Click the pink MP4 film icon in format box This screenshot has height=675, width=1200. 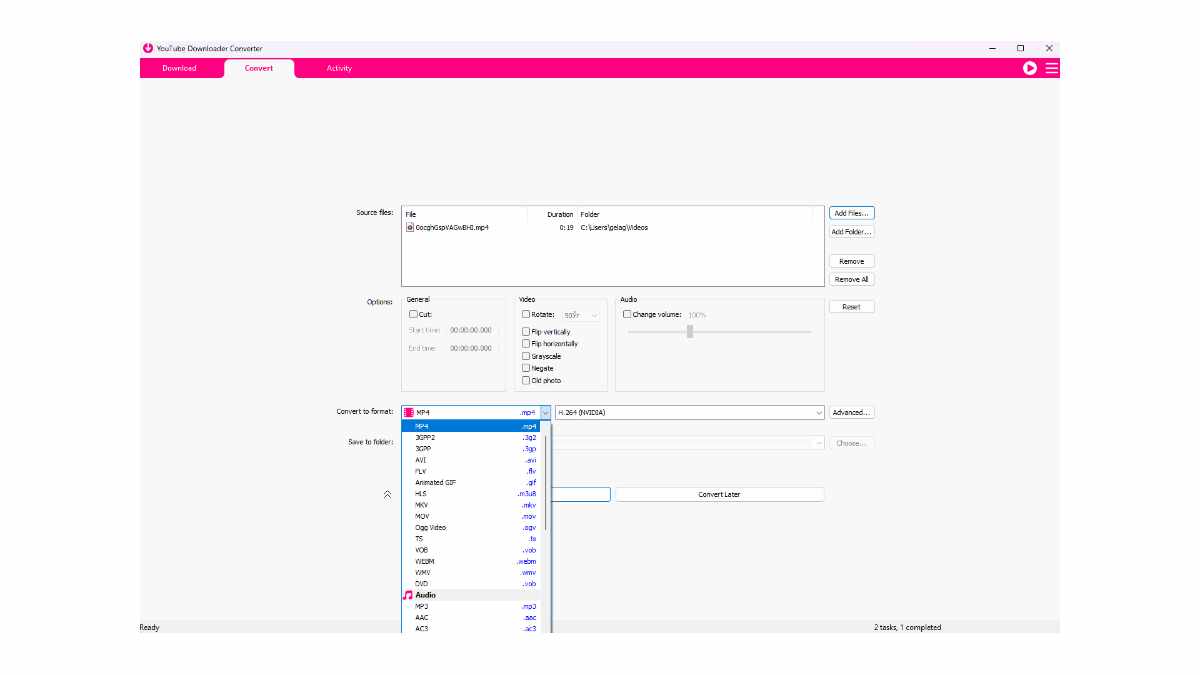coord(409,412)
